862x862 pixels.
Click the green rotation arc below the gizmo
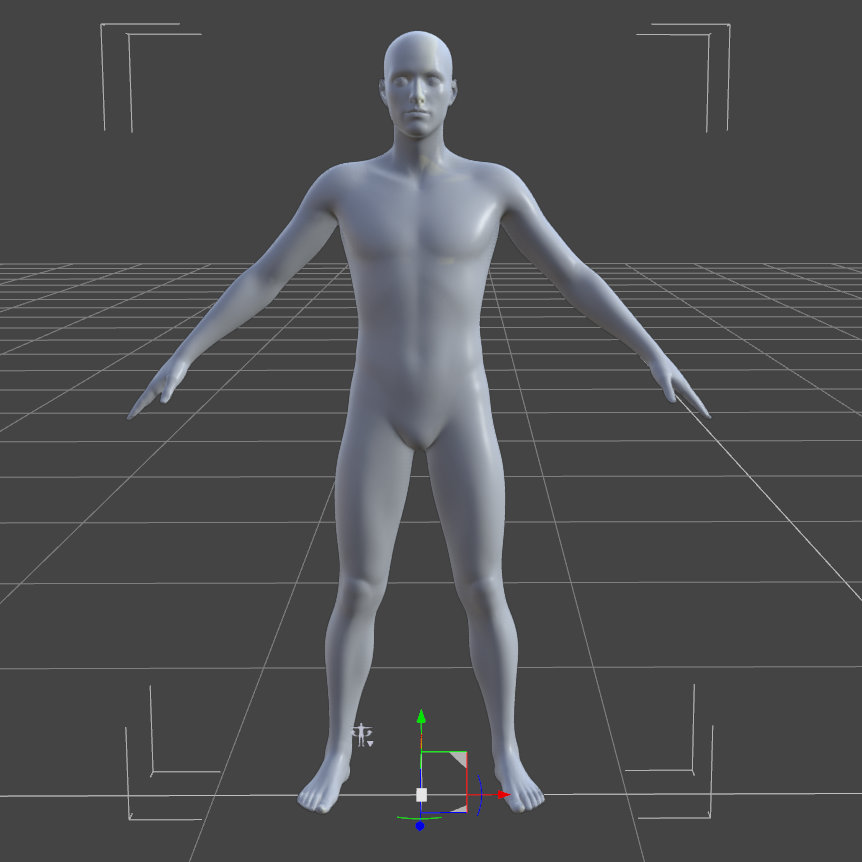412,817
